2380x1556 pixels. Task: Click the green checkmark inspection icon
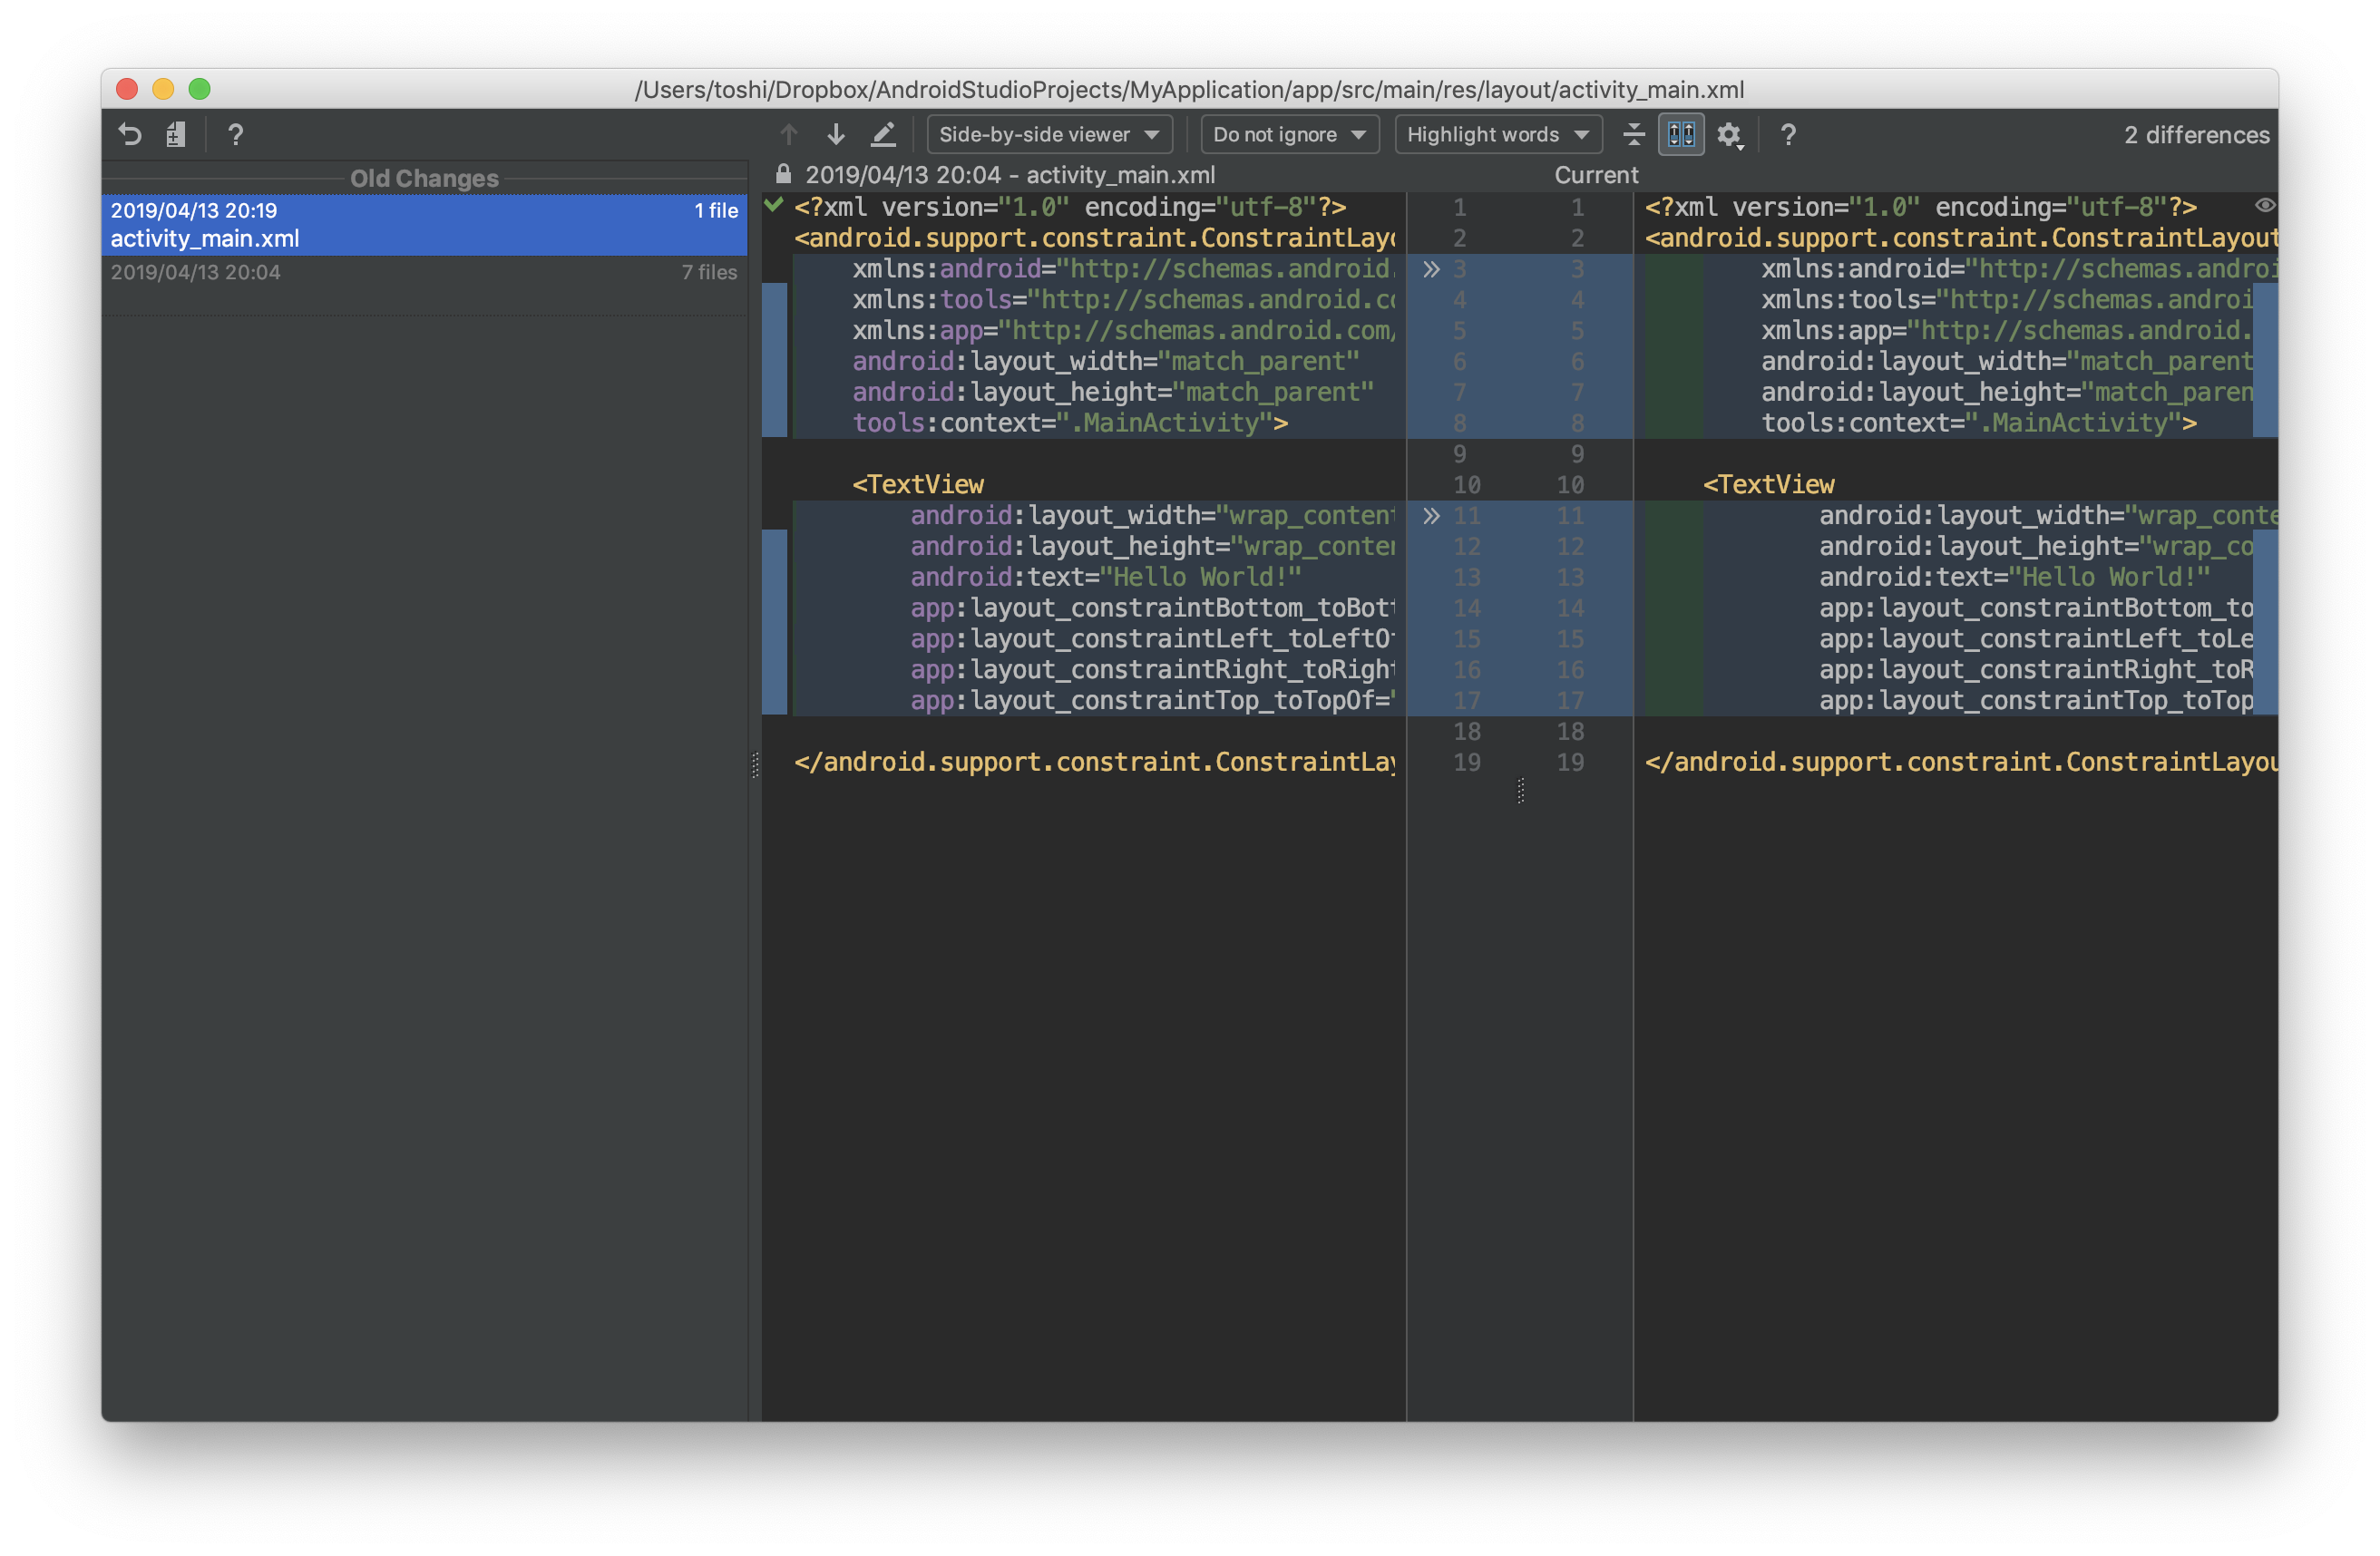773,205
